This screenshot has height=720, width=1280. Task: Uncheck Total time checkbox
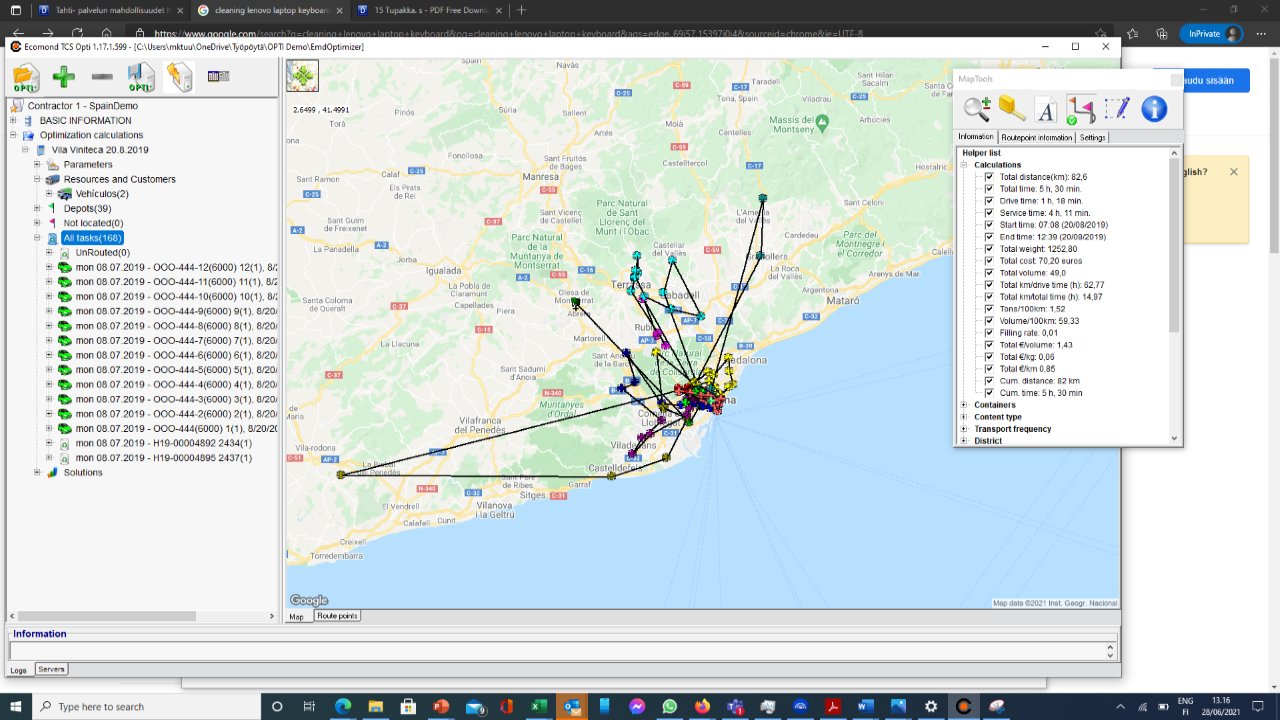pyautogui.click(x=989, y=189)
